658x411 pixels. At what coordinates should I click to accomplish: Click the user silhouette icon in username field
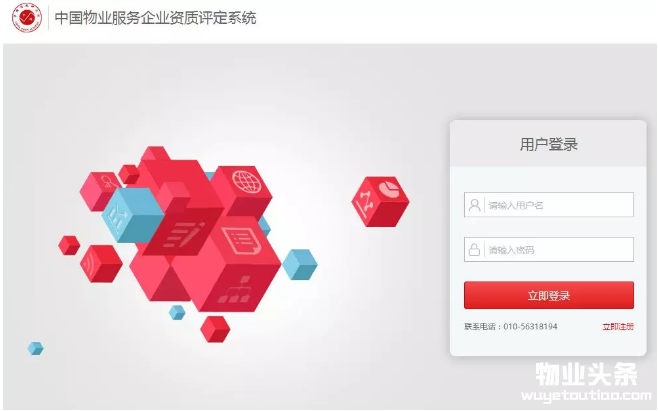[x=475, y=205]
